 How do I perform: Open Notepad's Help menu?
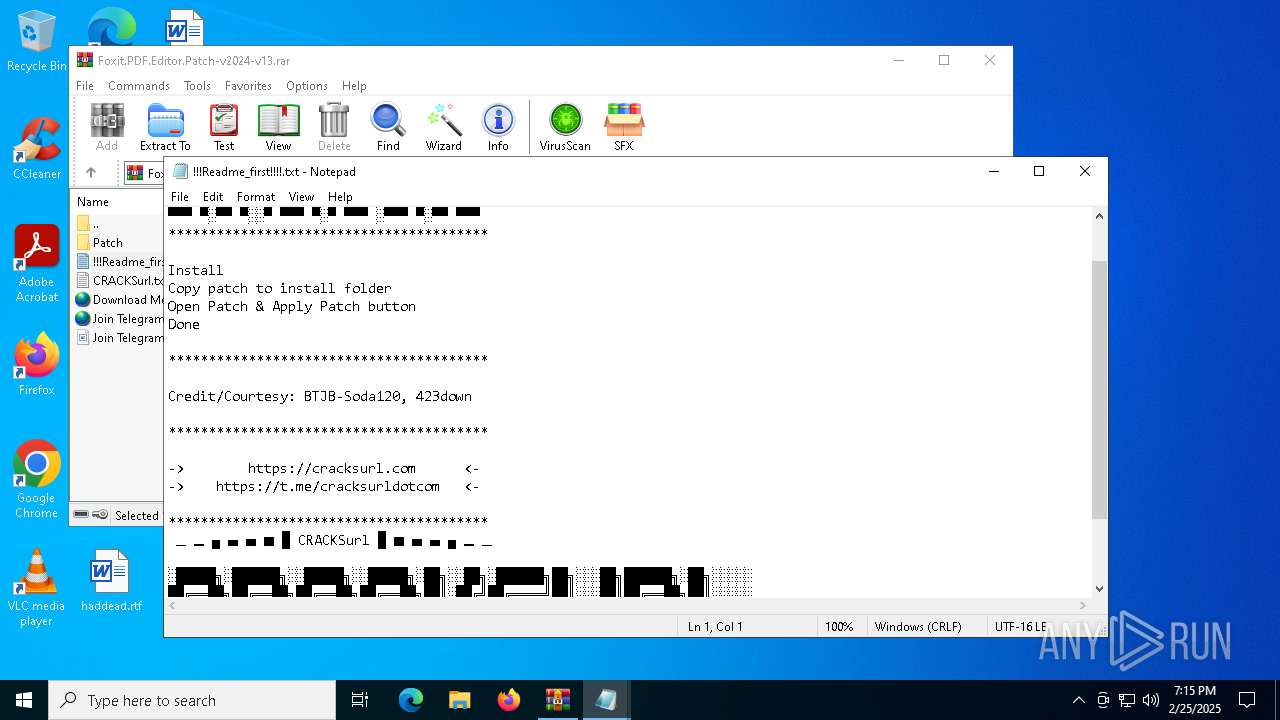pos(340,197)
